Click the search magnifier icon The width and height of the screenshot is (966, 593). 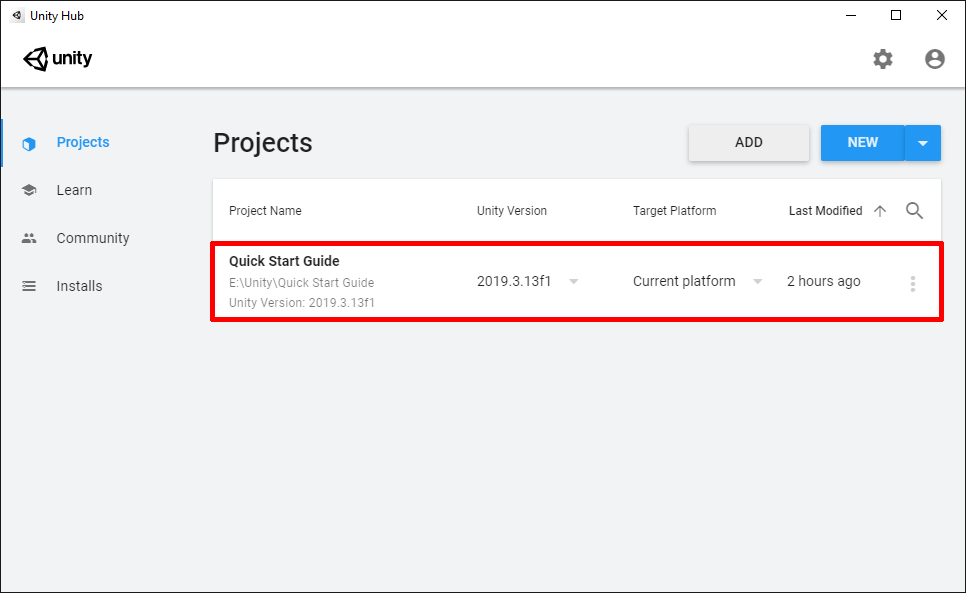tap(914, 211)
